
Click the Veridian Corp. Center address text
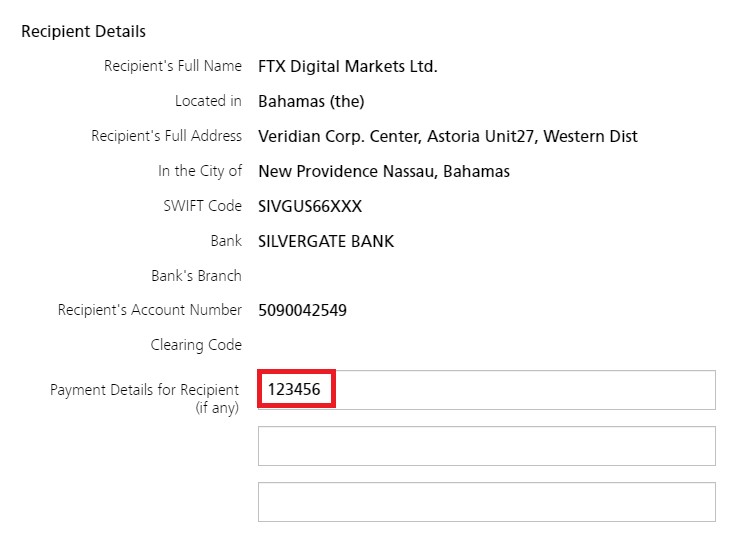pyautogui.click(x=448, y=136)
